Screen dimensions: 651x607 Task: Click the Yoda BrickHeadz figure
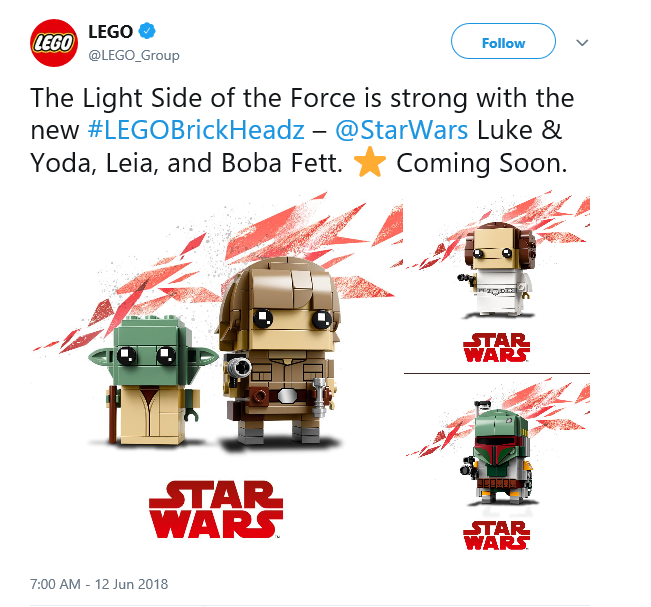coord(152,380)
